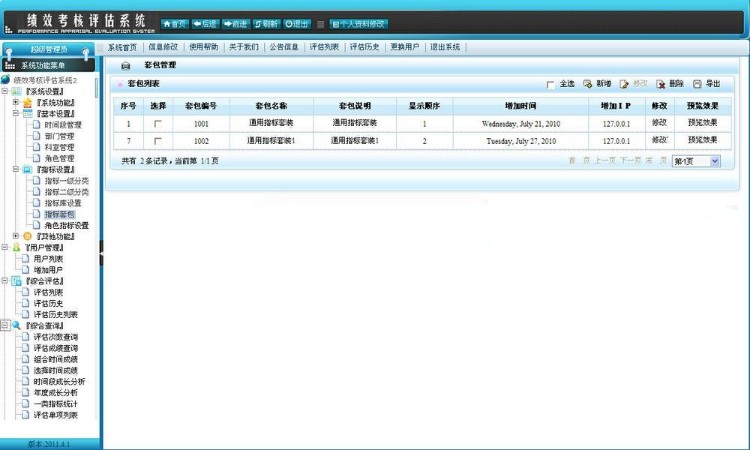Click 评估历史 in the navigation bar
This screenshot has height=450, width=750.
click(x=364, y=47)
